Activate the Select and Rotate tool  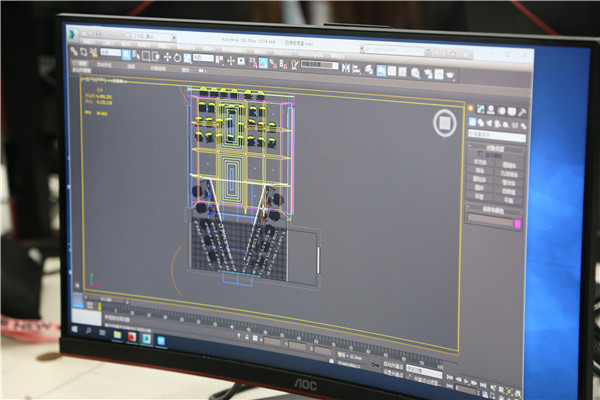tap(177, 57)
